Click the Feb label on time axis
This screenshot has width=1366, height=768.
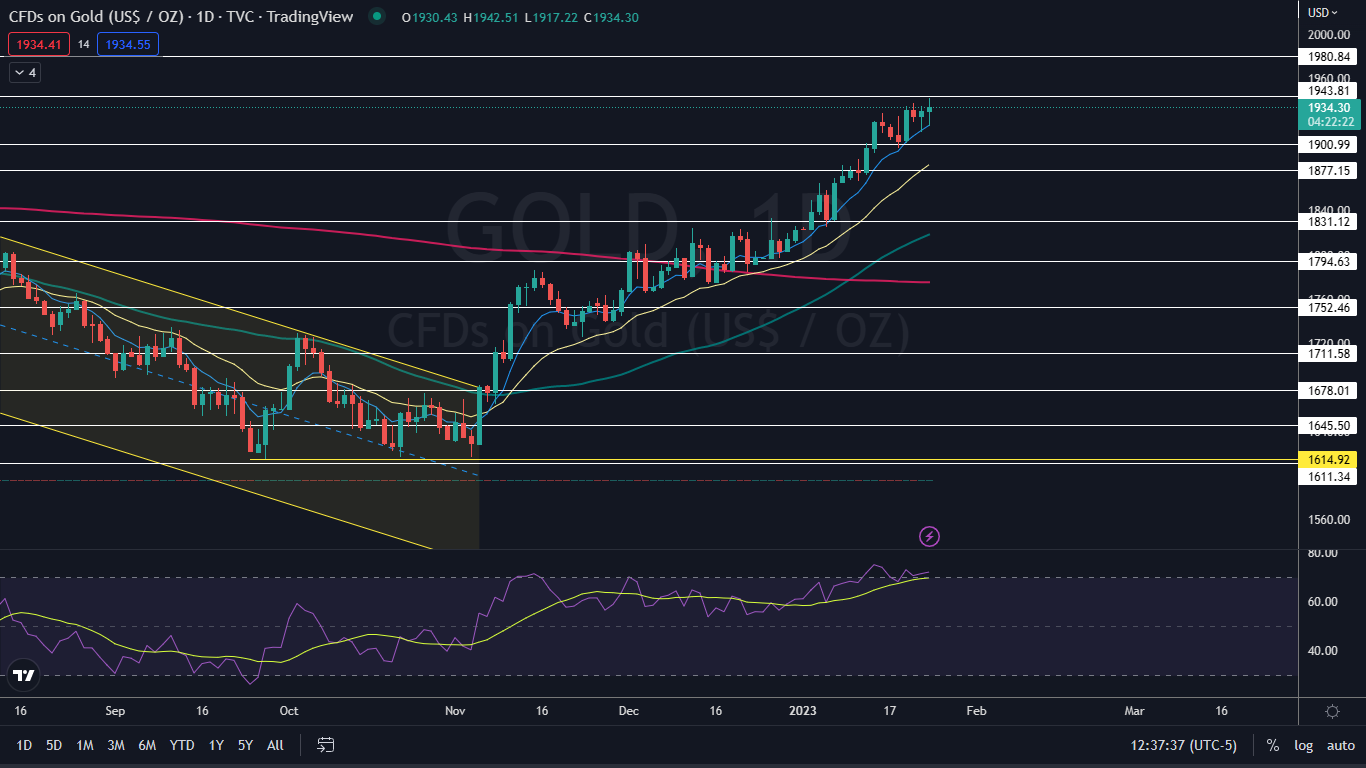click(x=976, y=711)
